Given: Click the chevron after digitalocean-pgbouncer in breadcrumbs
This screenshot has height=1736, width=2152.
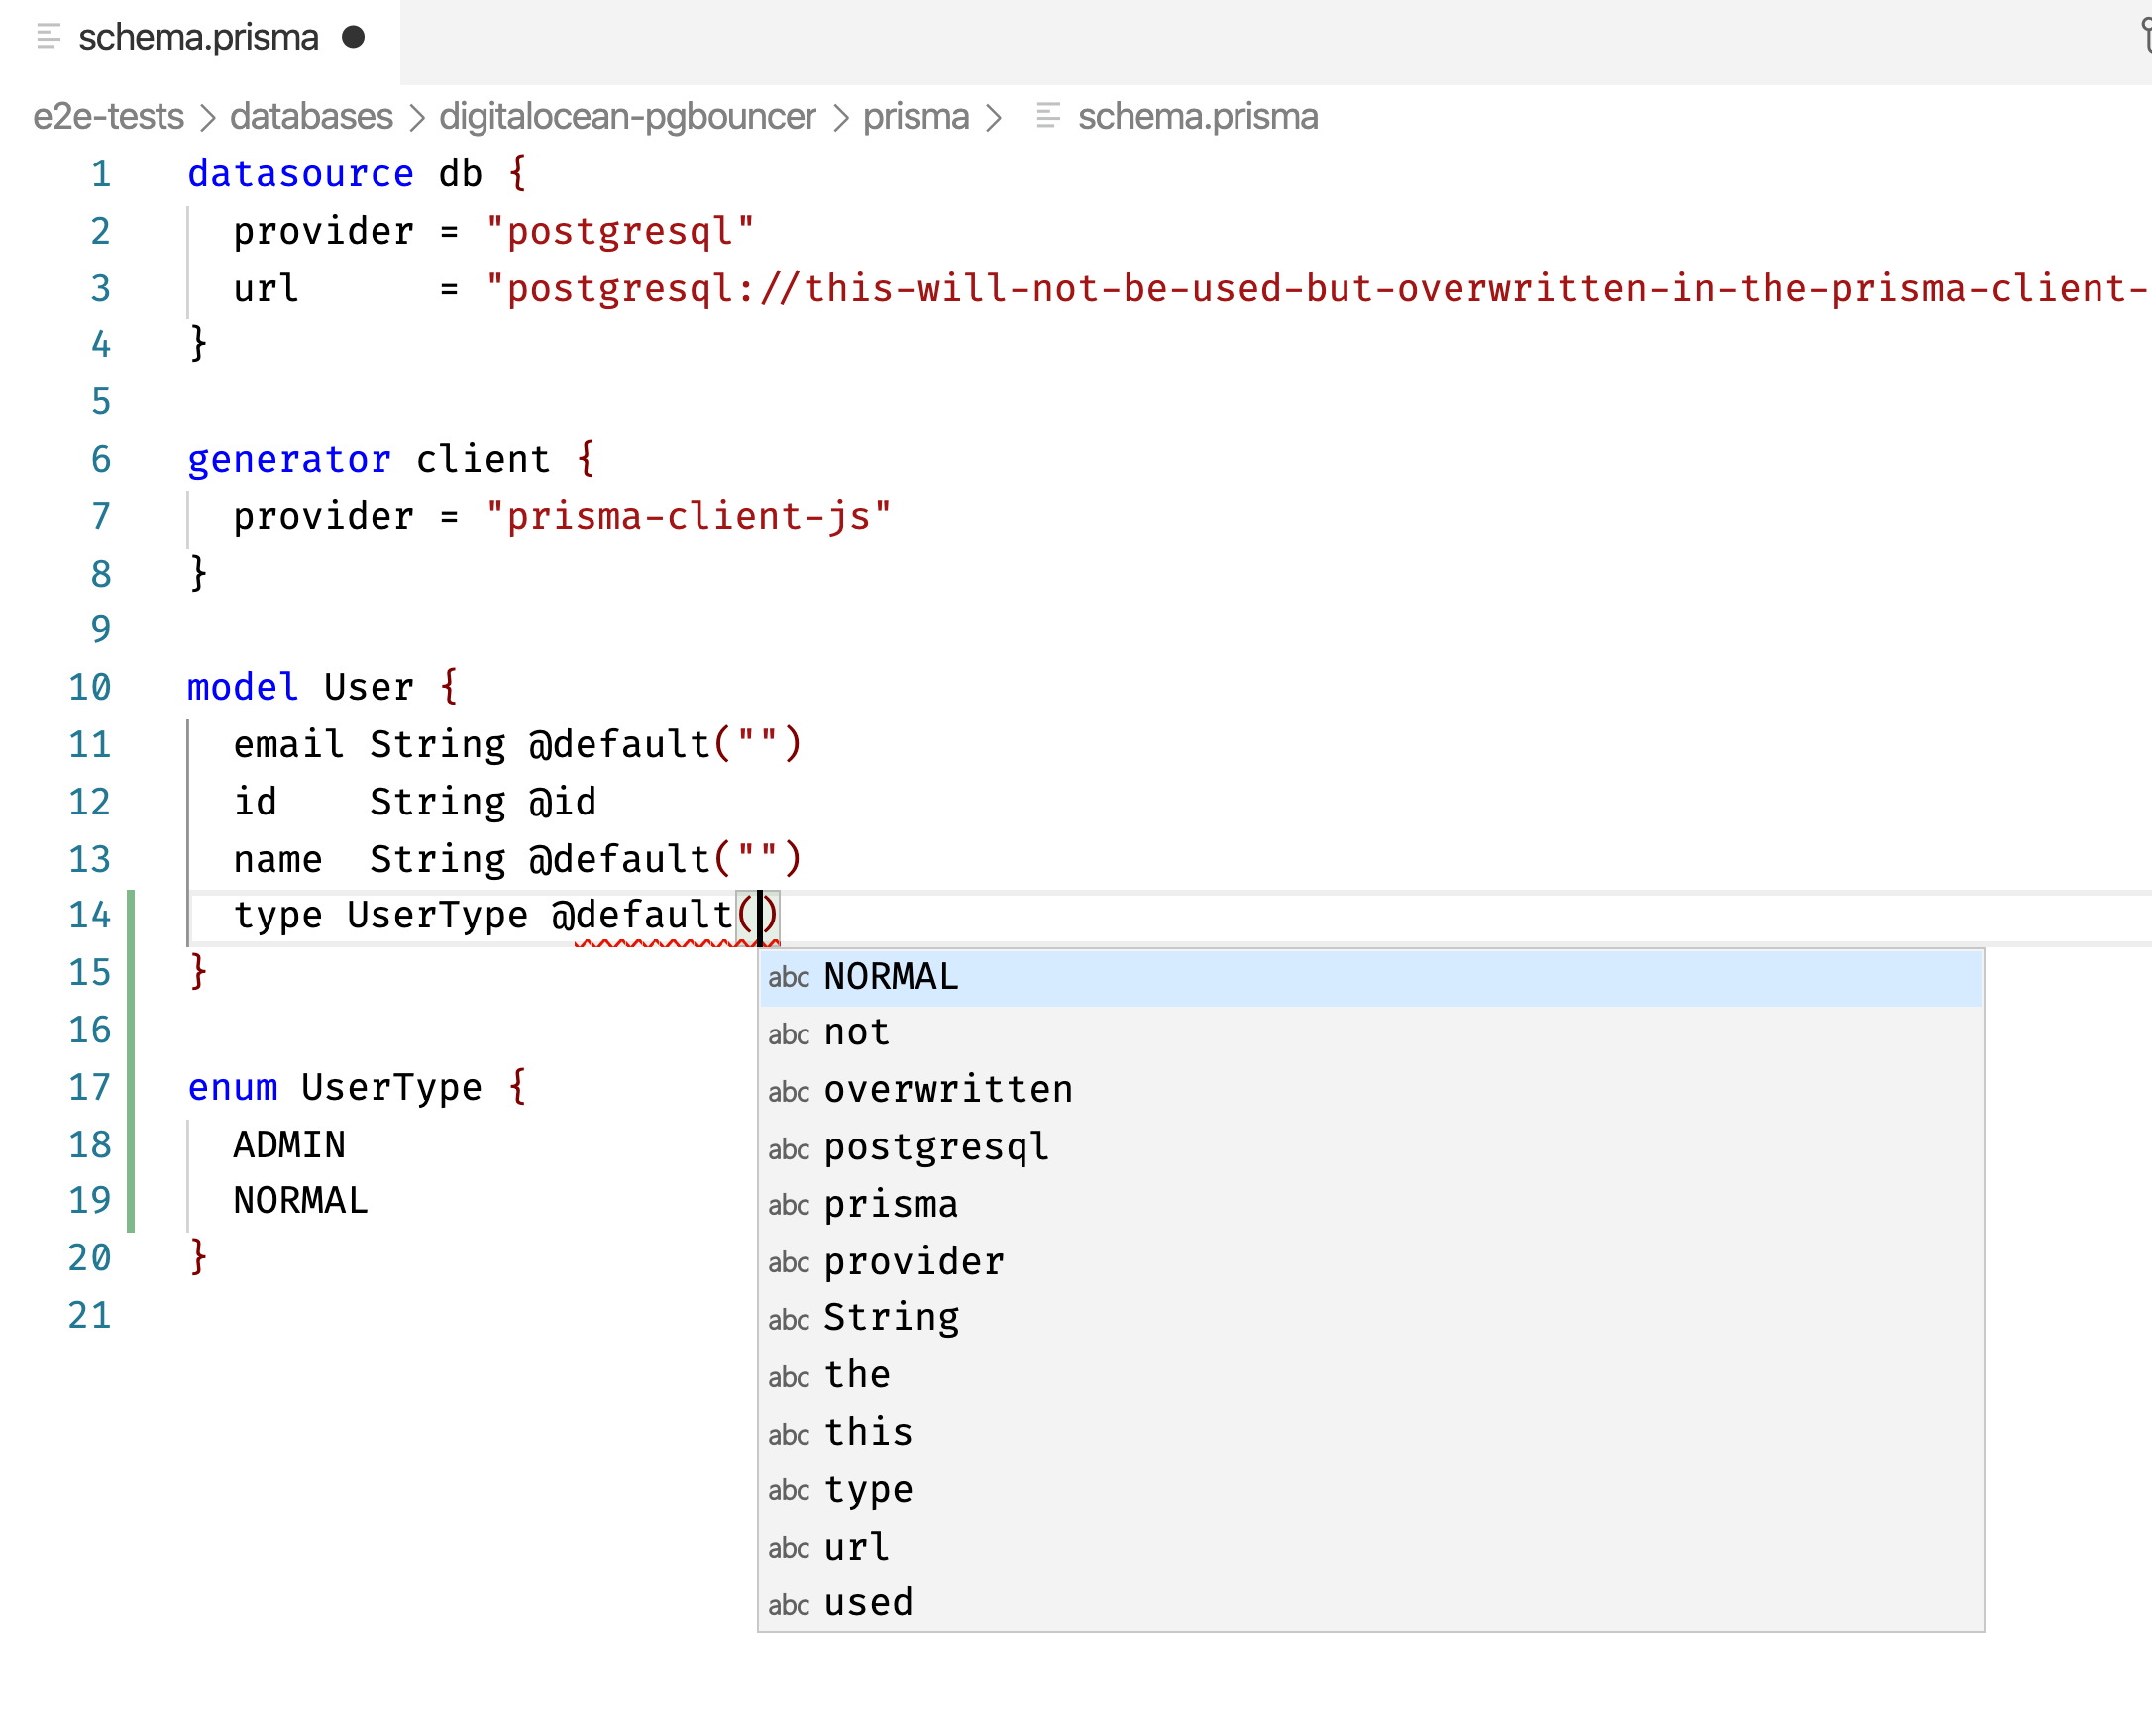Looking at the screenshot, I should [841, 116].
